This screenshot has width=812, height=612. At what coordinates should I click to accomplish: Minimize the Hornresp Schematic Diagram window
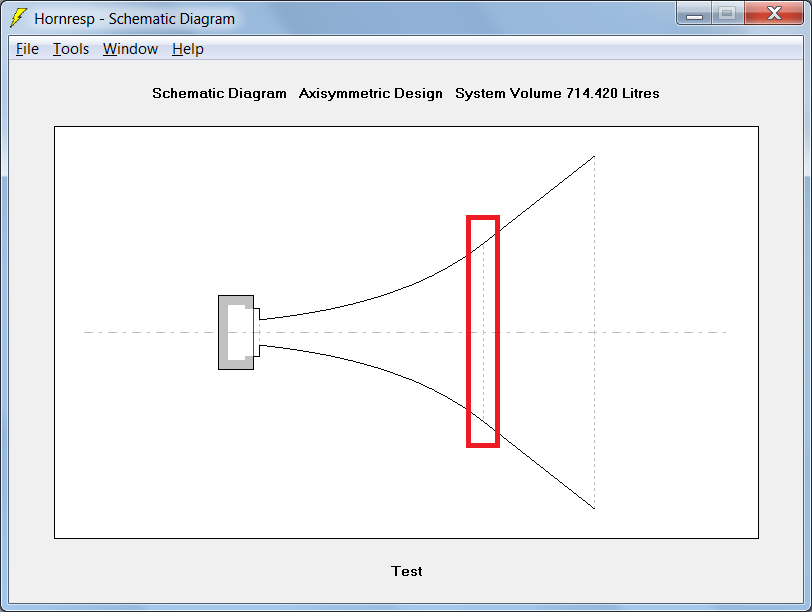point(694,14)
